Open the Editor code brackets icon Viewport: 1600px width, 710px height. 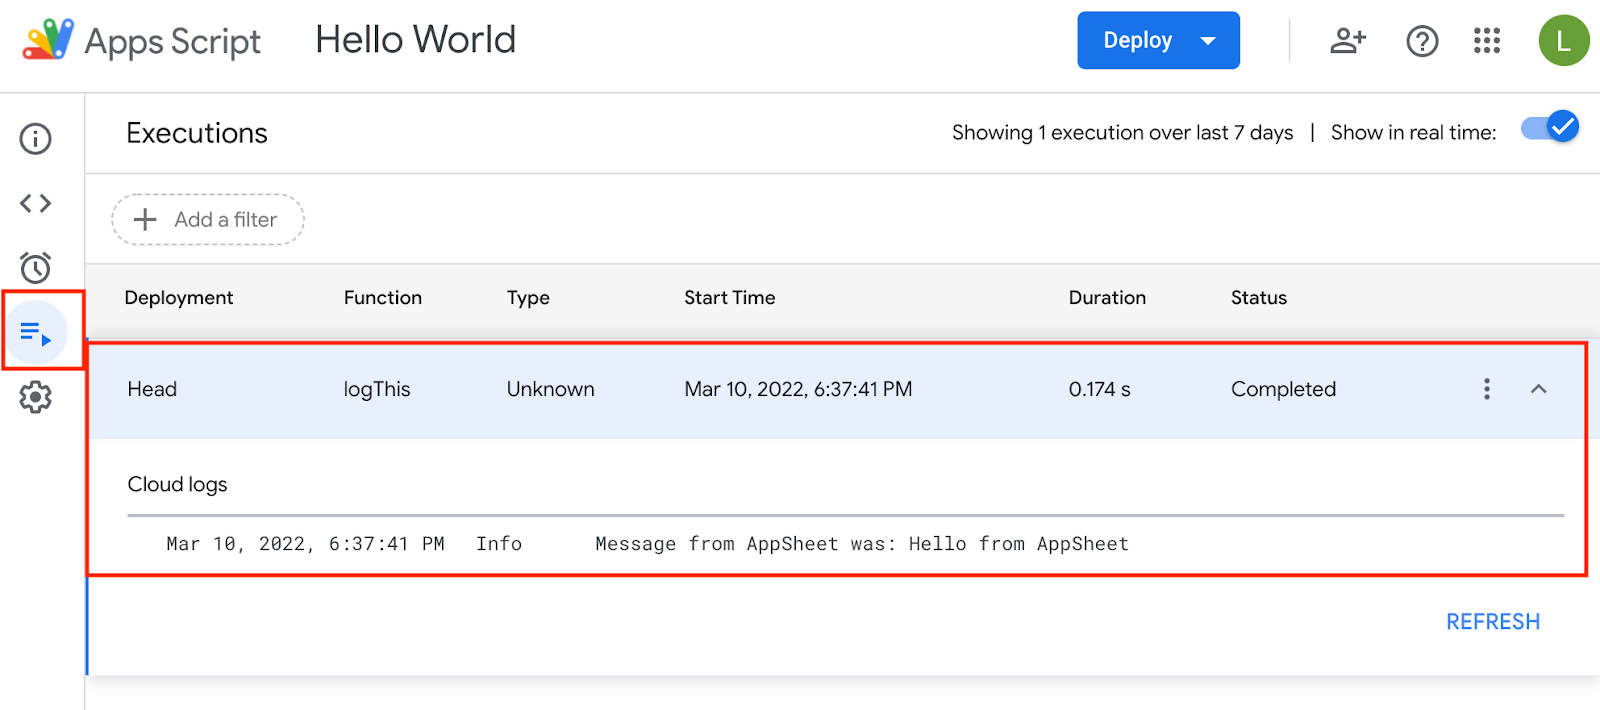pyautogui.click(x=35, y=204)
